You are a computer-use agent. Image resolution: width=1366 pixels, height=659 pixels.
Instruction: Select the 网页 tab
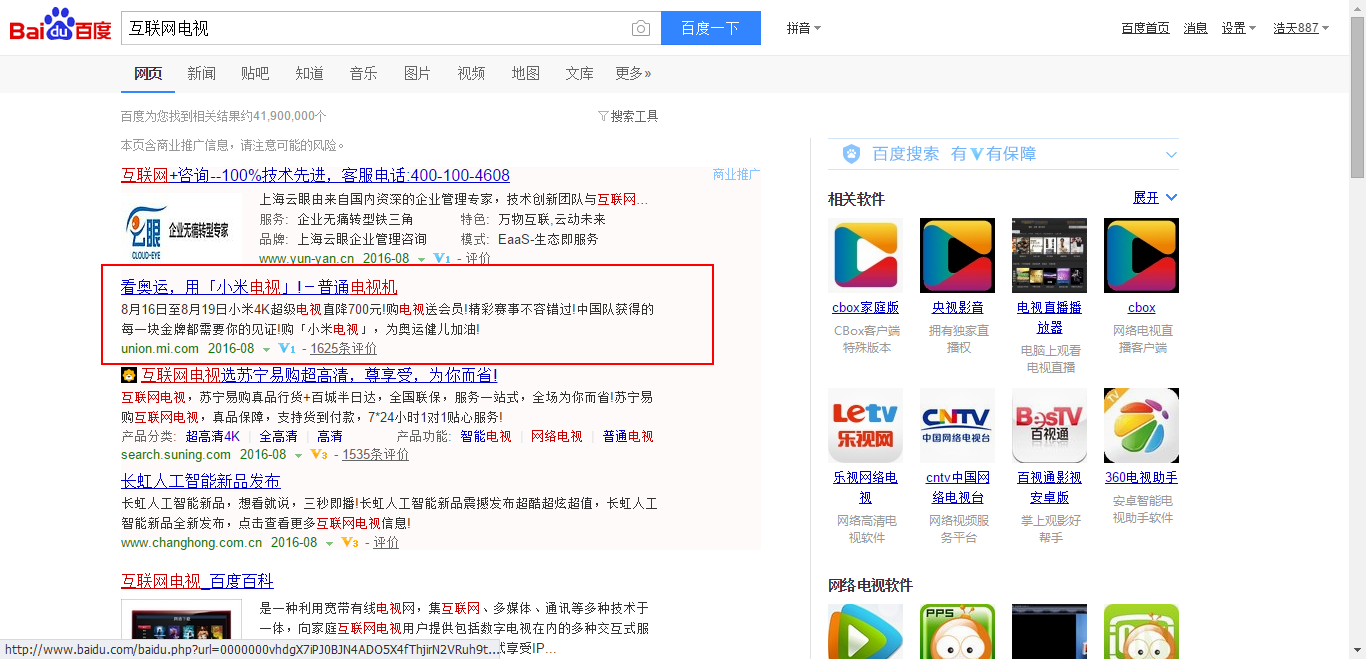(148, 73)
